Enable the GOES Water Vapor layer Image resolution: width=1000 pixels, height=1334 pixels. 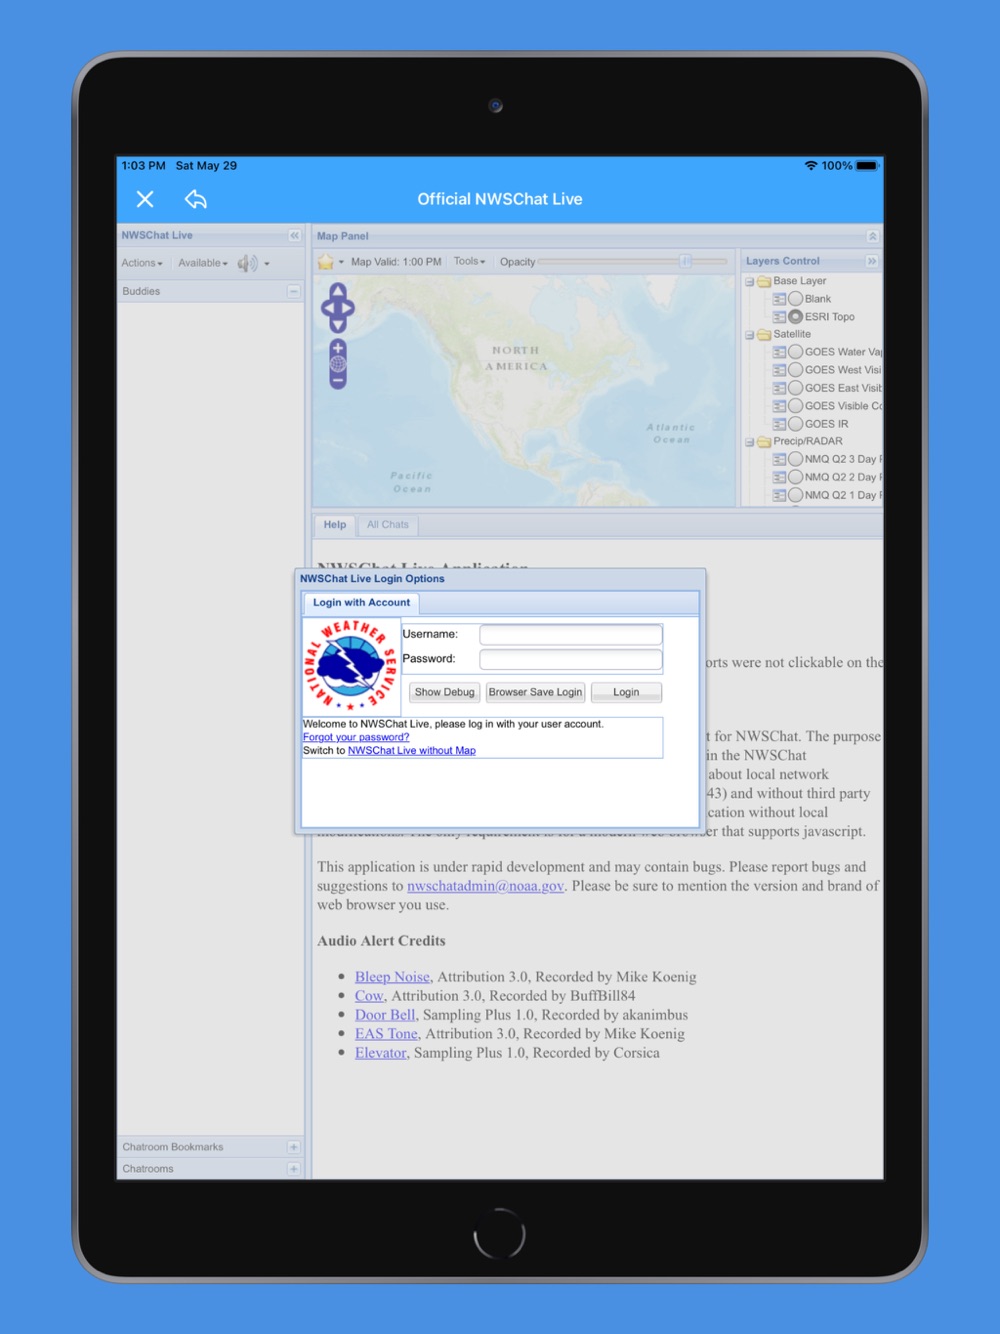coord(796,352)
